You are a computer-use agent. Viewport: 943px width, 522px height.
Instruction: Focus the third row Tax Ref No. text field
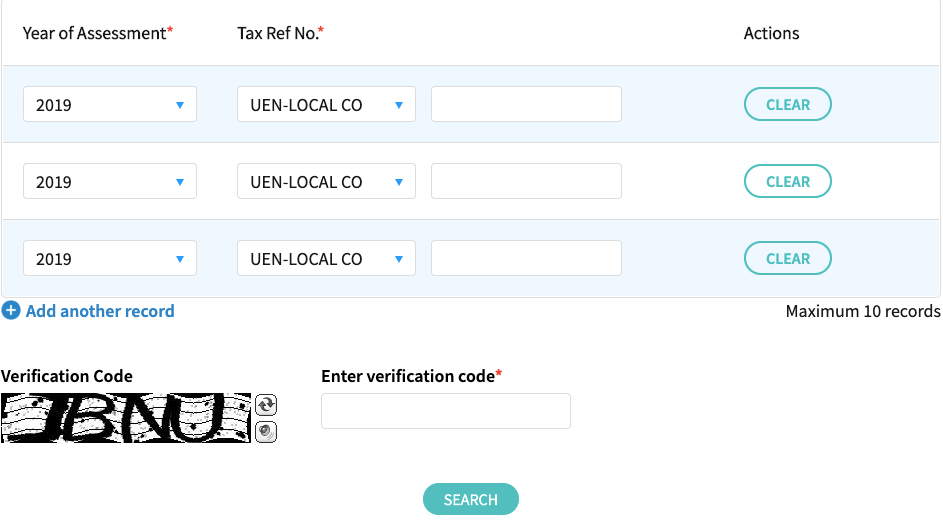526,258
